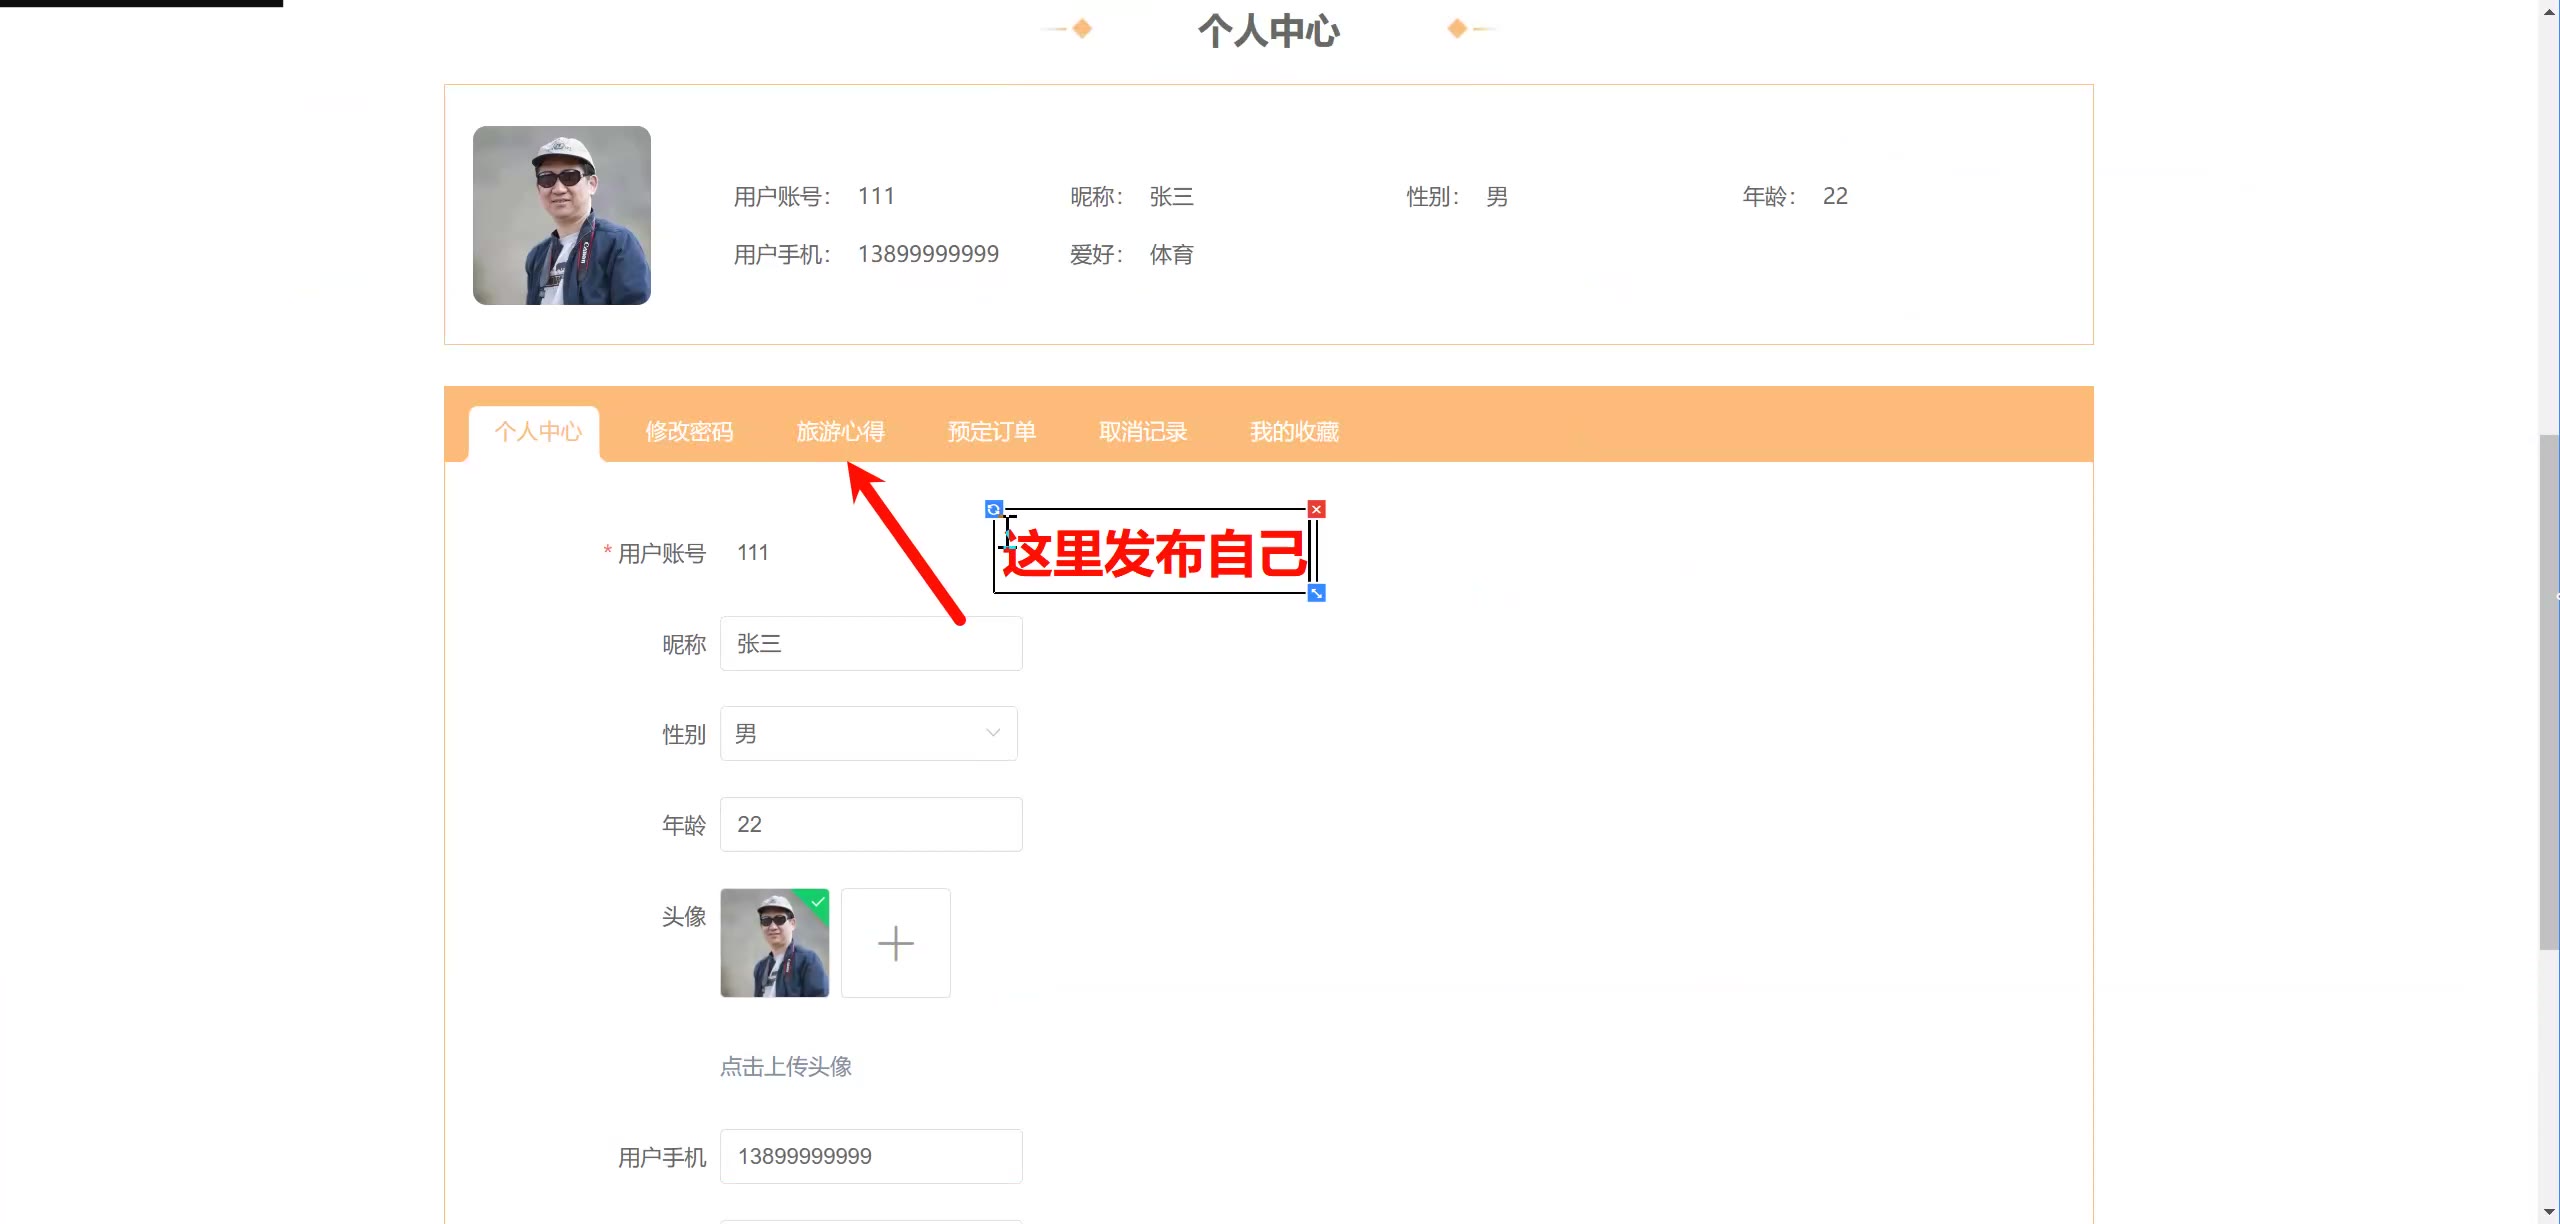Expand the 性别 dropdown arrow
Viewport: 2560px width, 1224px height.
coord(992,733)
